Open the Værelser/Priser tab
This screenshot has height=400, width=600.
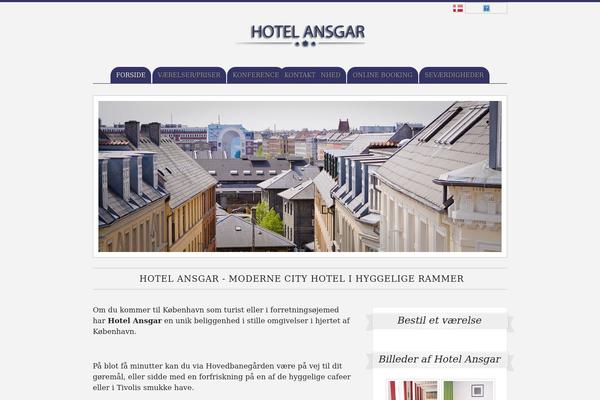pos(189,75)
